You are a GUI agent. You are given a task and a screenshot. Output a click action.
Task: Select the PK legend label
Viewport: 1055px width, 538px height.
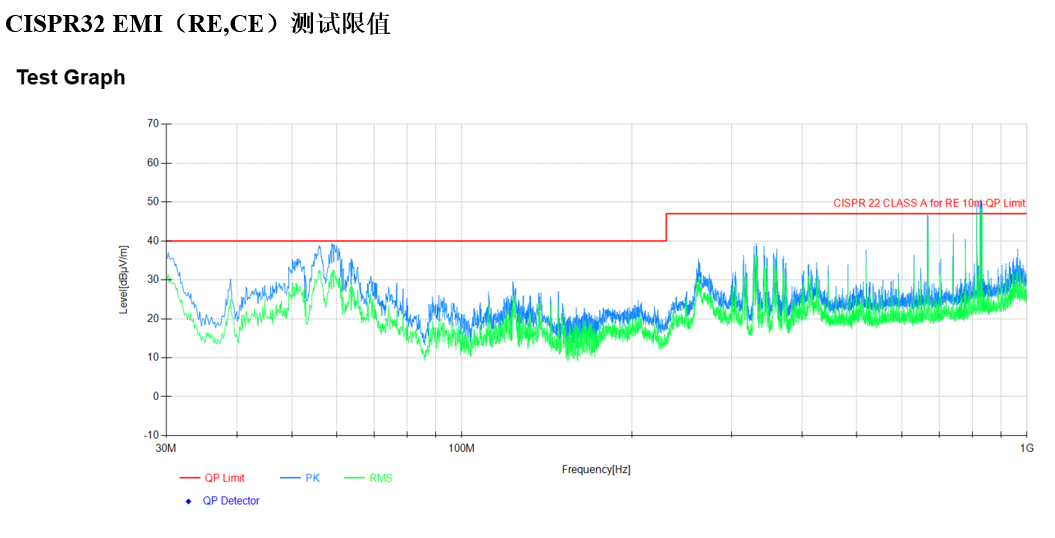313,478
